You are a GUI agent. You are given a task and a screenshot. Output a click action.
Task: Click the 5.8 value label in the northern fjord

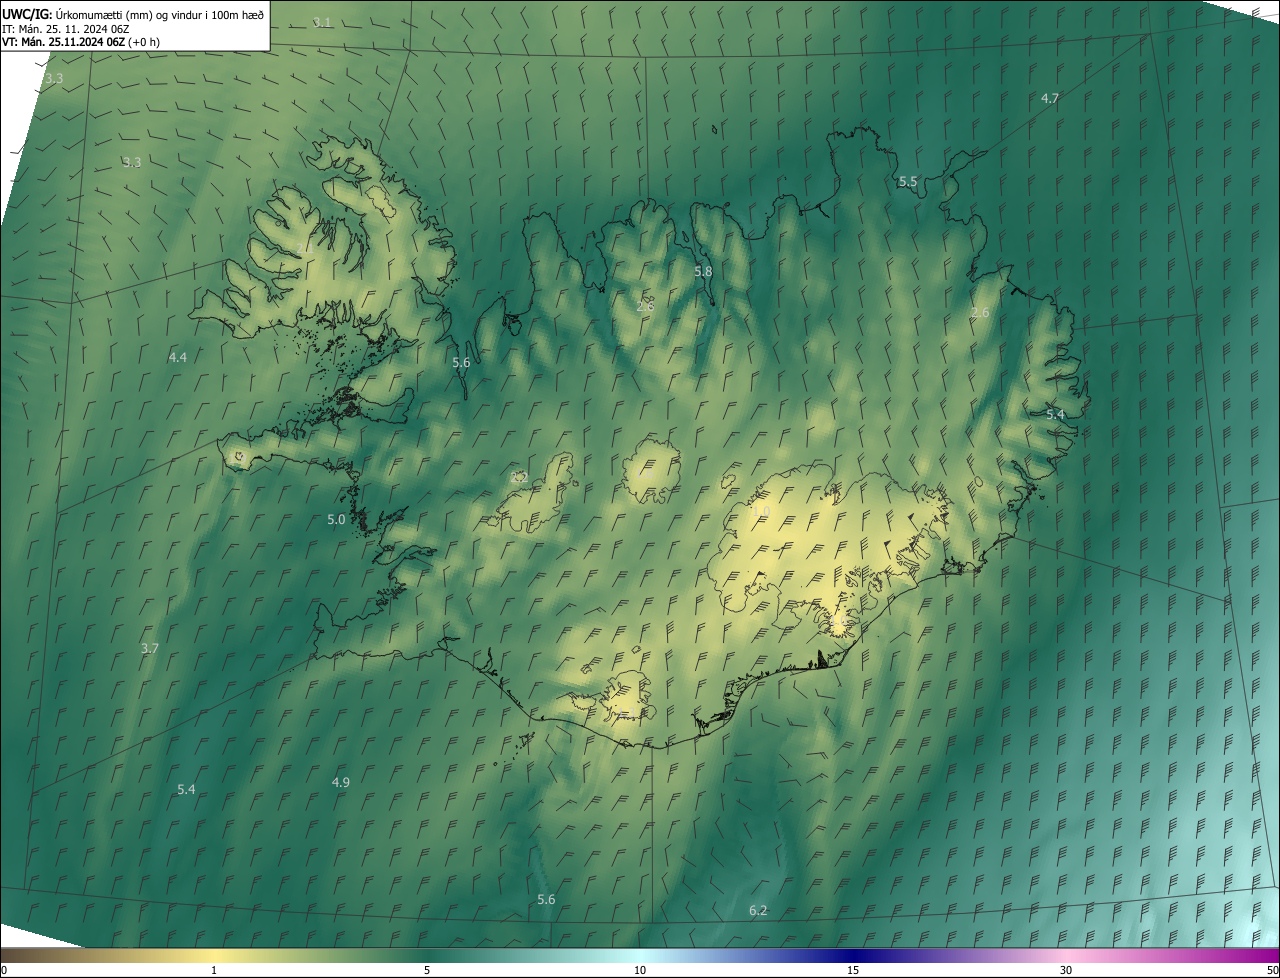pyautogui.click(x=703, y=271)
